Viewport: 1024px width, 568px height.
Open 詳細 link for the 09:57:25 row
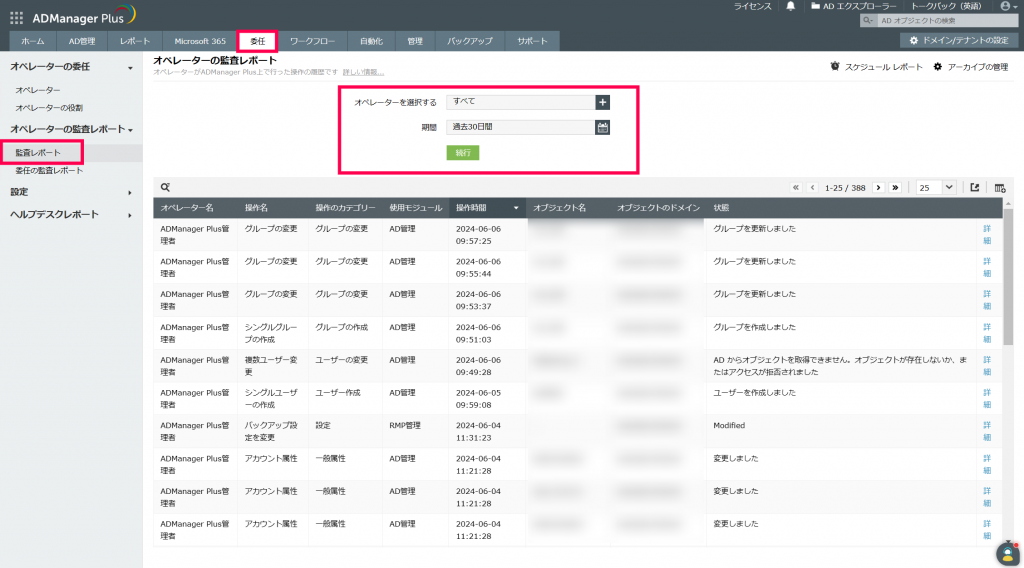point(987,235)
